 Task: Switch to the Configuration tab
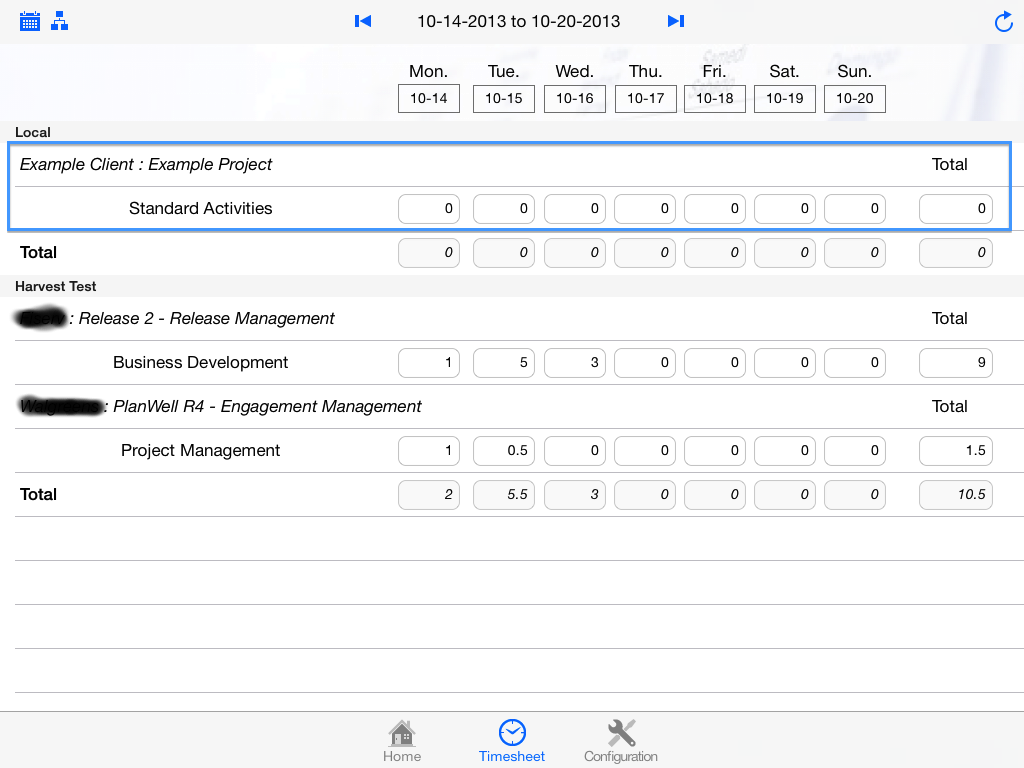[620, 741]
